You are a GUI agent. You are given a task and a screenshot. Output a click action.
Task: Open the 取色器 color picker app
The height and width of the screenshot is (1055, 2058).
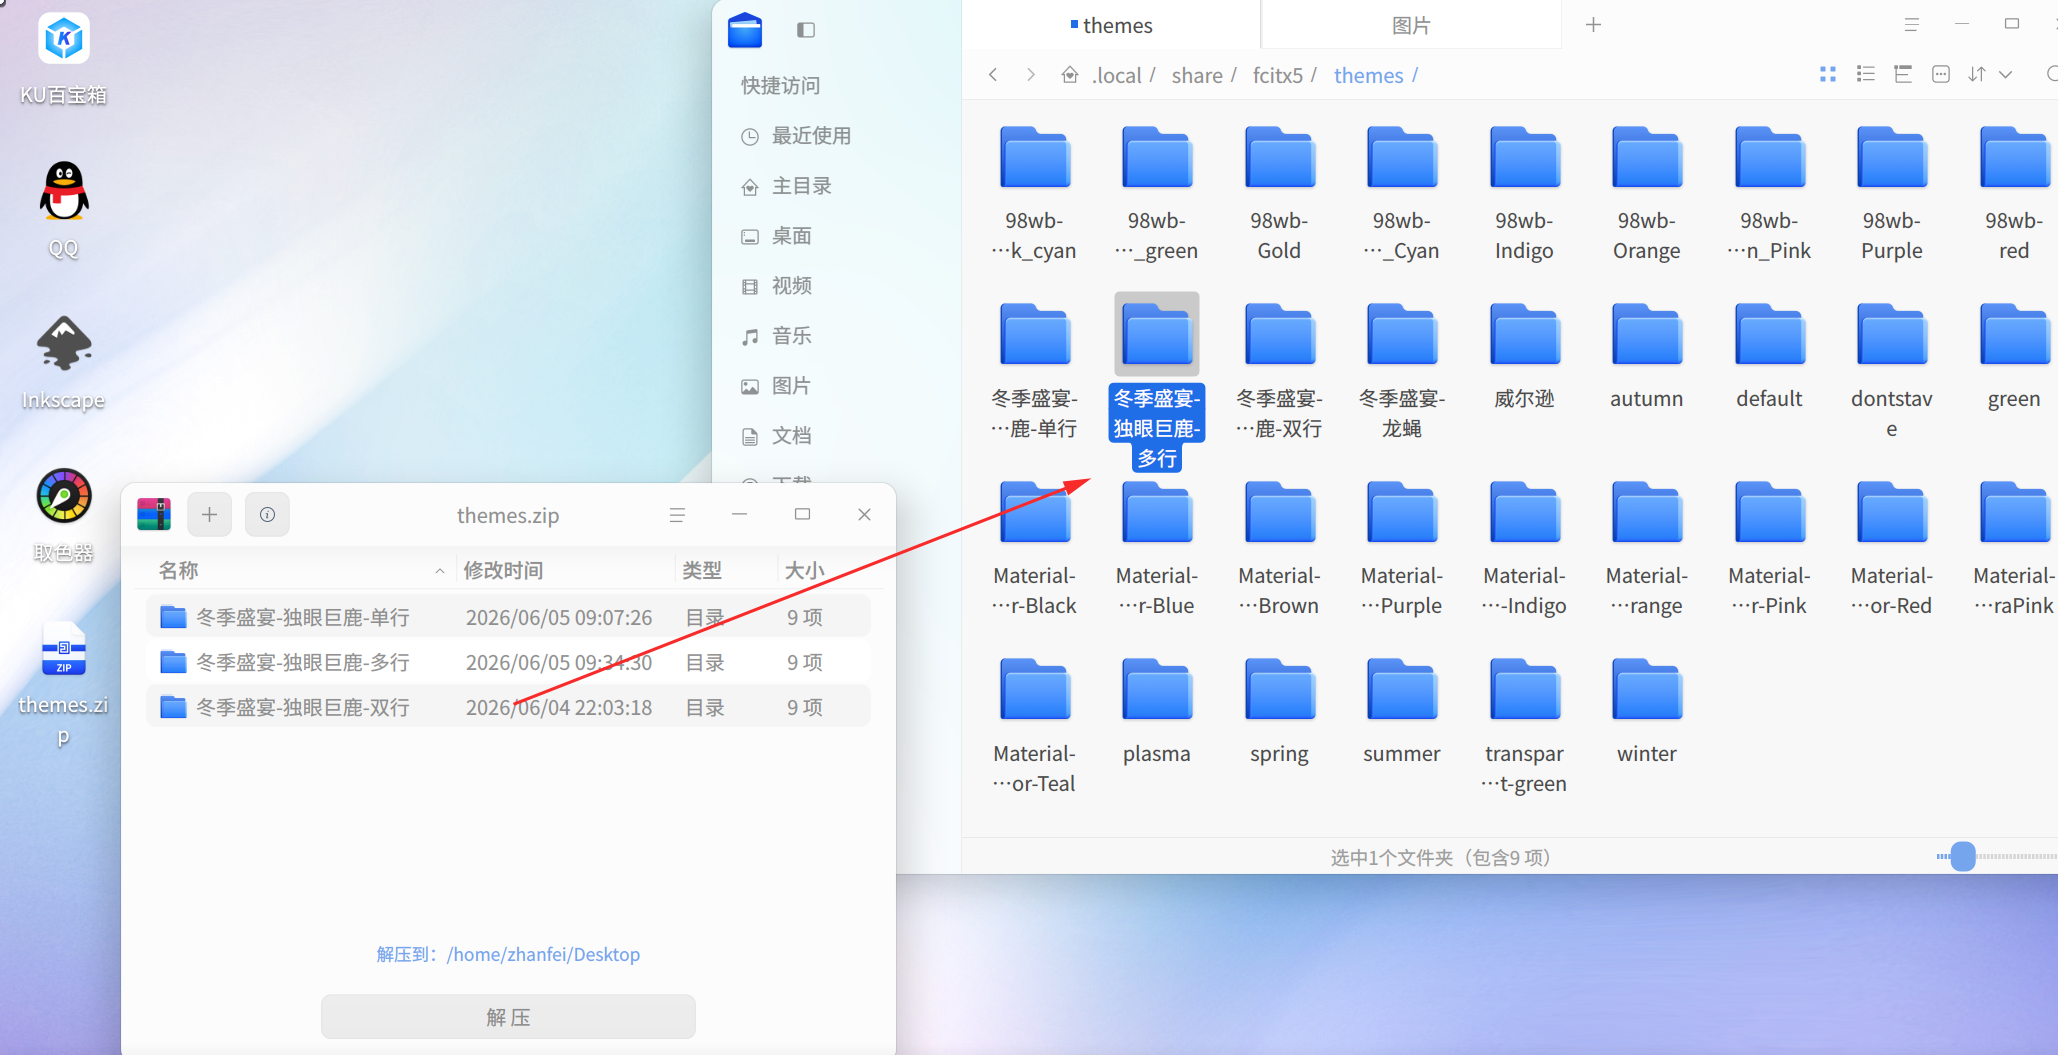(63, 513)
